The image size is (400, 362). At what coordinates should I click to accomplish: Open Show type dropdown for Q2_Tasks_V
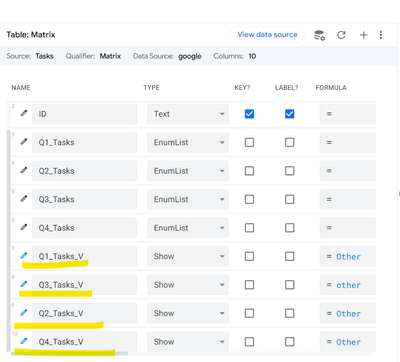click(x=188, y=313)
